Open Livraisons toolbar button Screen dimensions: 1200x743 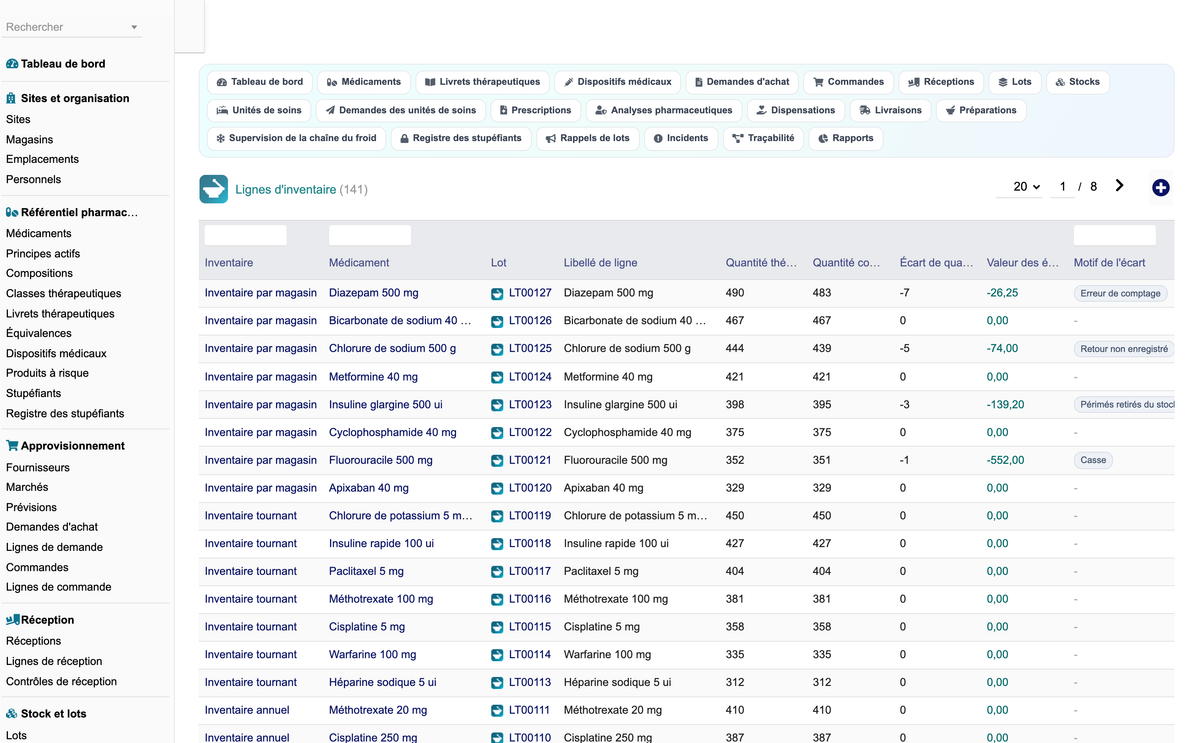891,110
